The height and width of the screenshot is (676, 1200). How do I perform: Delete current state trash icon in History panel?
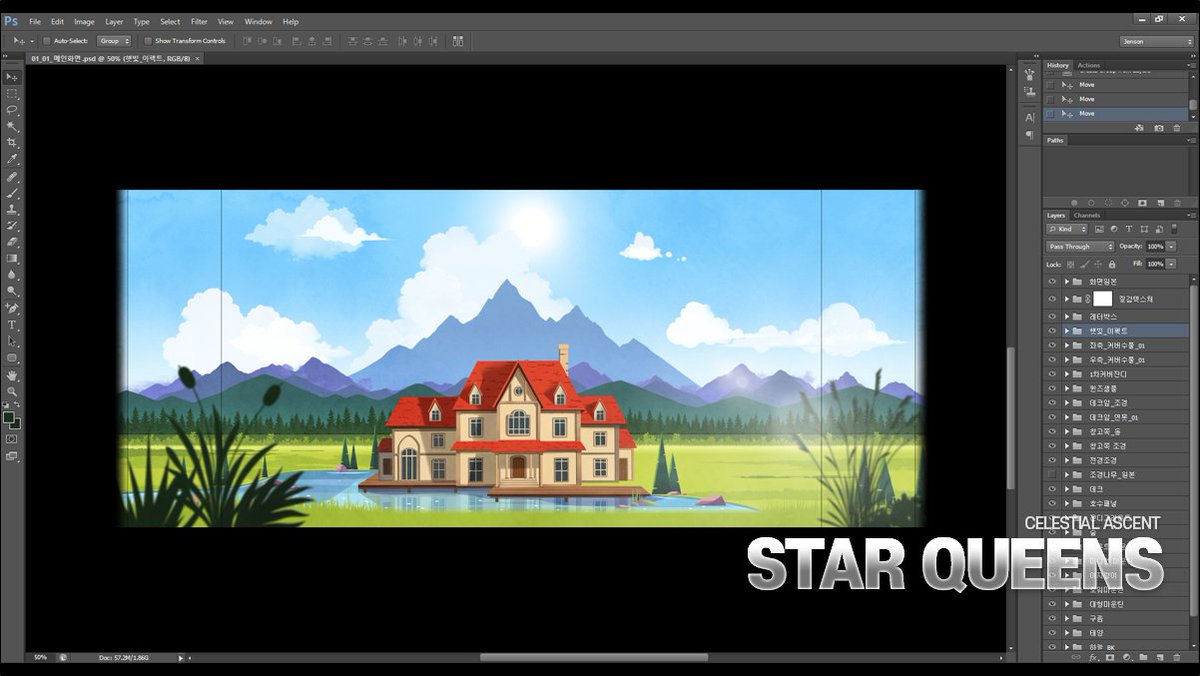(x=1176, y=128)
